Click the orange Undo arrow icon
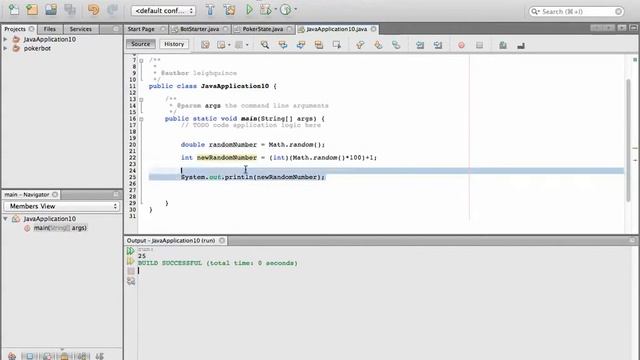This screenshot has height=360, width=640. (93, 10)
